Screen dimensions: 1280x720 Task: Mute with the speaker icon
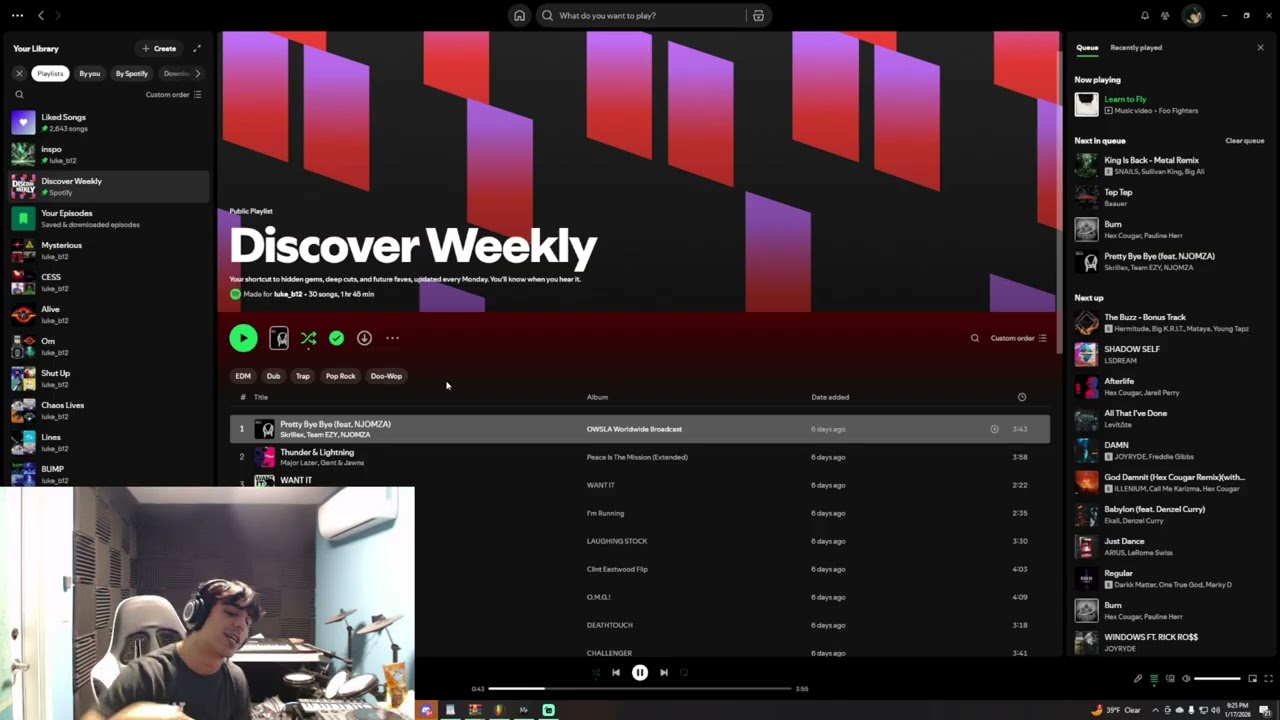[x=1186, y=679]
